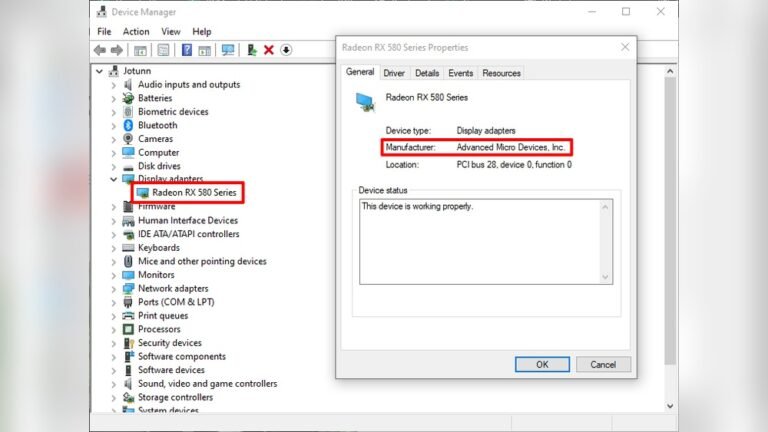Open the Help menu
This screenshot has width=768, height=432.
point(201,32)
